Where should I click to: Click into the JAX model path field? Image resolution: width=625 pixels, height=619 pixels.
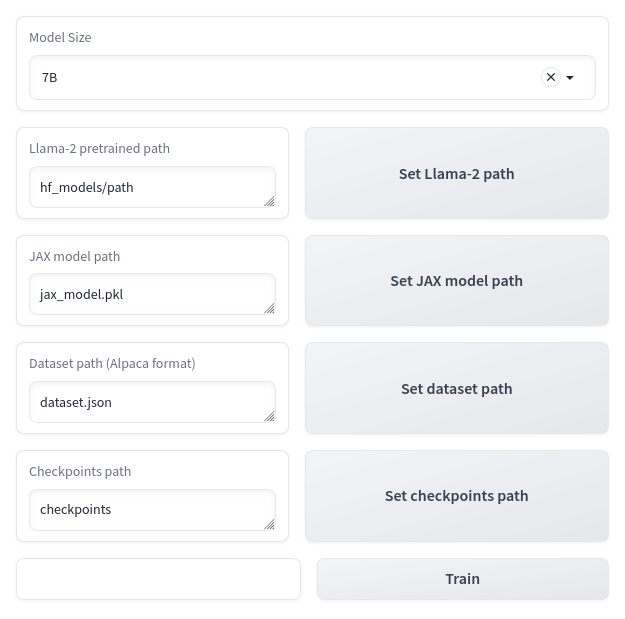click(x=150, y=295)
